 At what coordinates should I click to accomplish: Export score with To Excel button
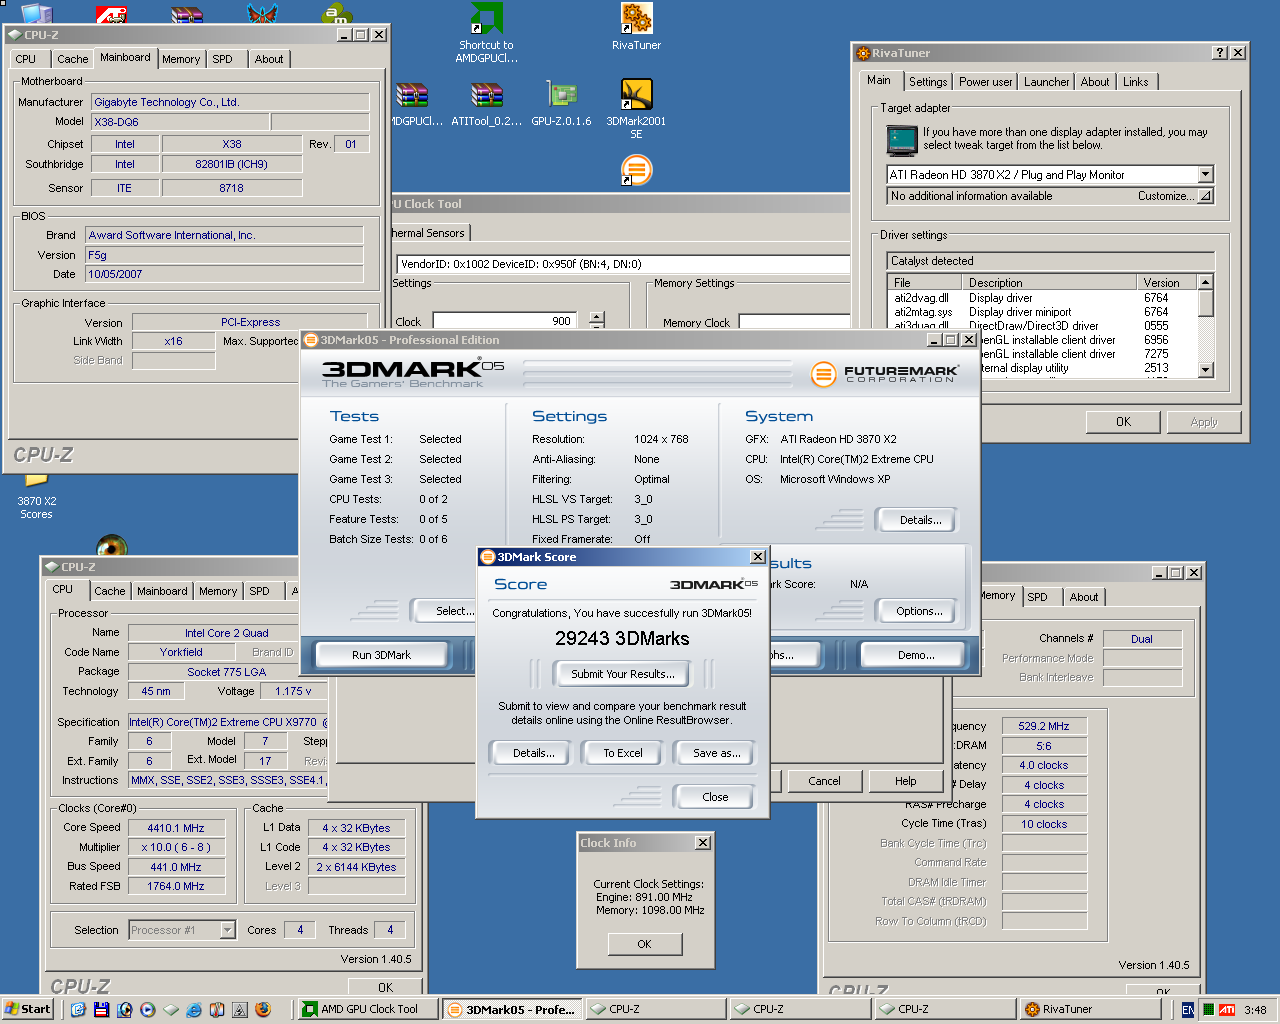point(622,753)
